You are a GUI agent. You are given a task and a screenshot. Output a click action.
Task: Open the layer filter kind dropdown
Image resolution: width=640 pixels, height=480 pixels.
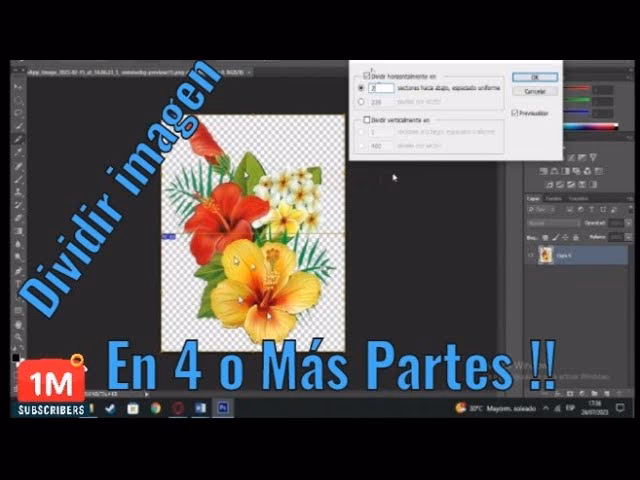541,210
